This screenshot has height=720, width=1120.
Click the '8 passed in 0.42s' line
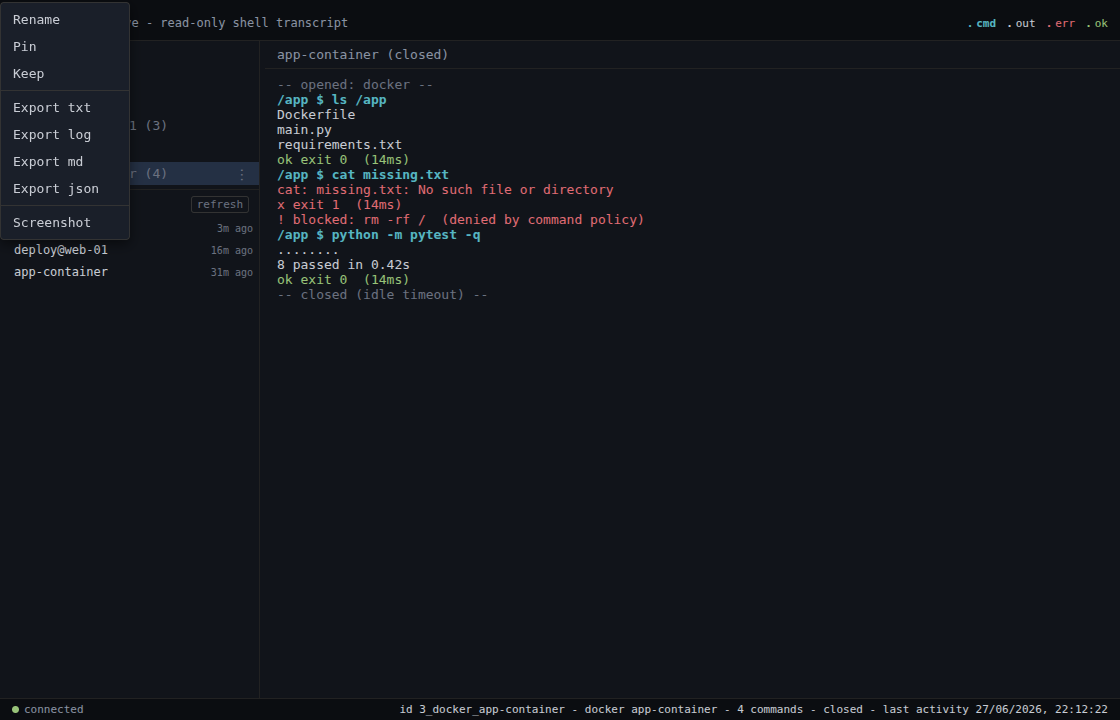(x=344, y=265)
